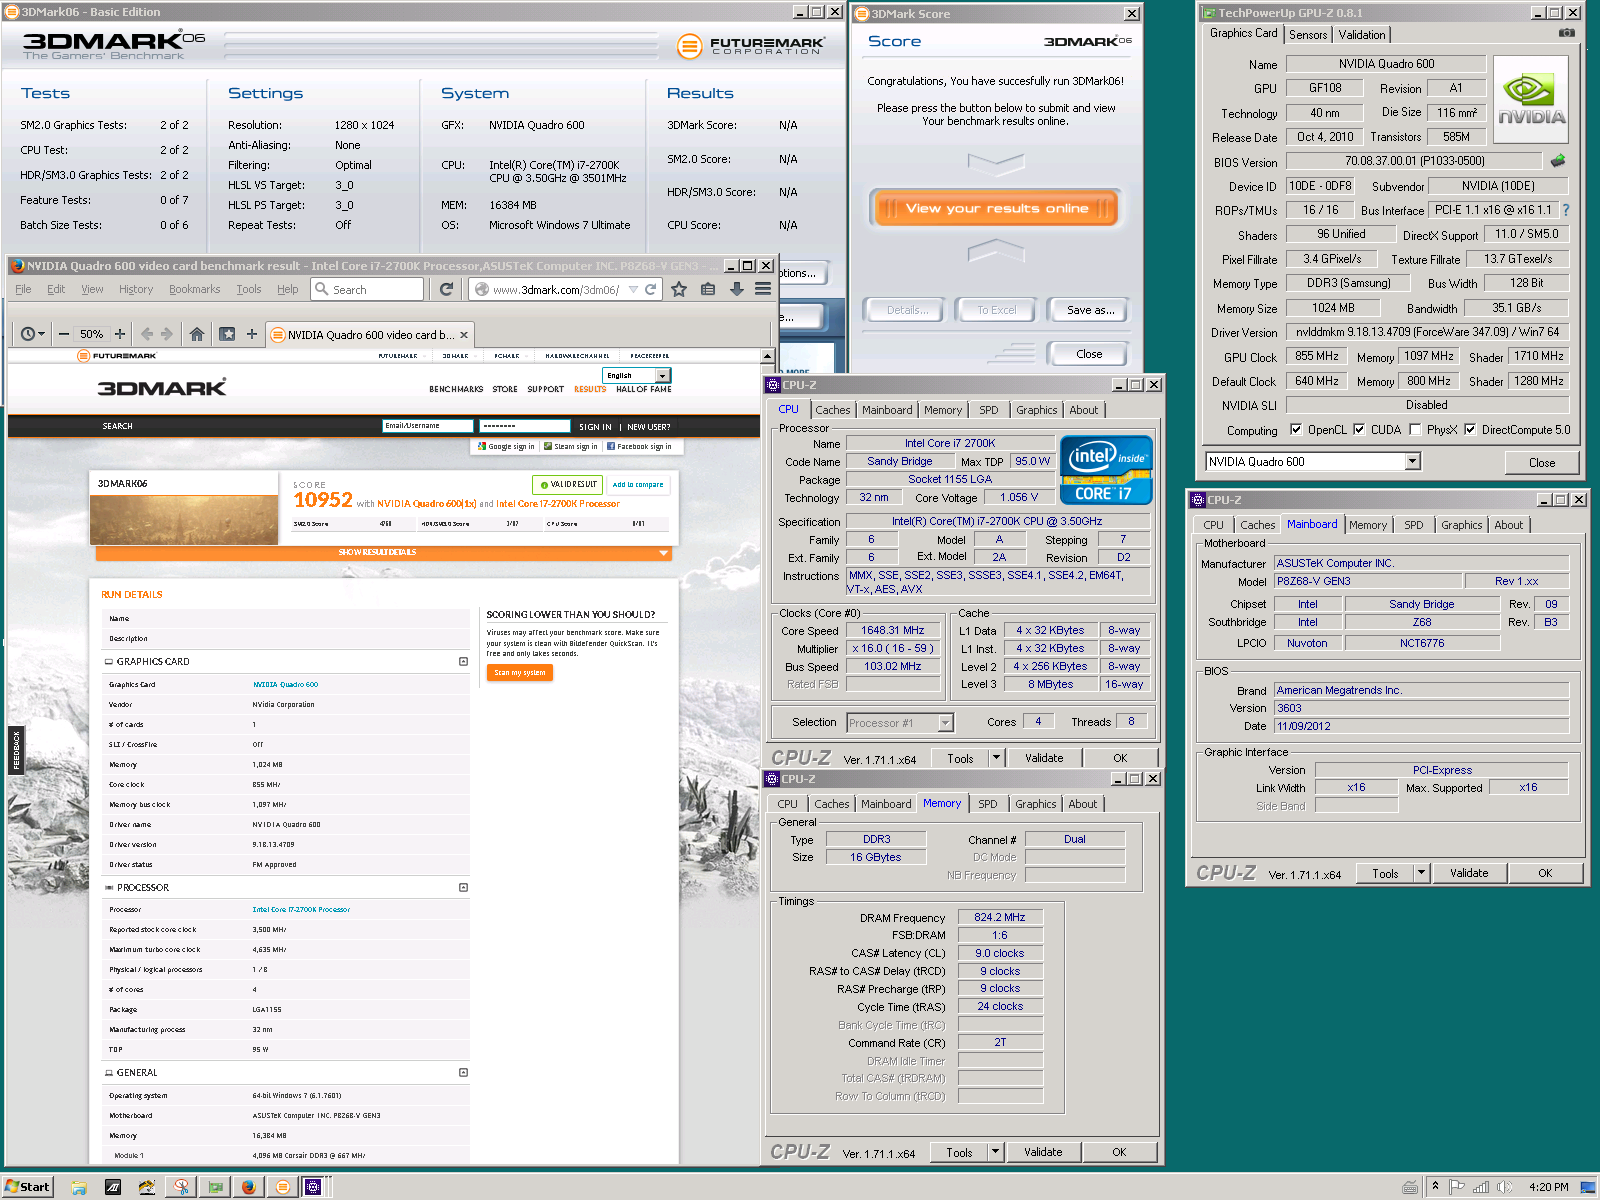Screen dimensions: 1600x1200
Task: Open Tools dropdown arrow in CPU-Z CPU window
Action: click(x=996, y=758)
